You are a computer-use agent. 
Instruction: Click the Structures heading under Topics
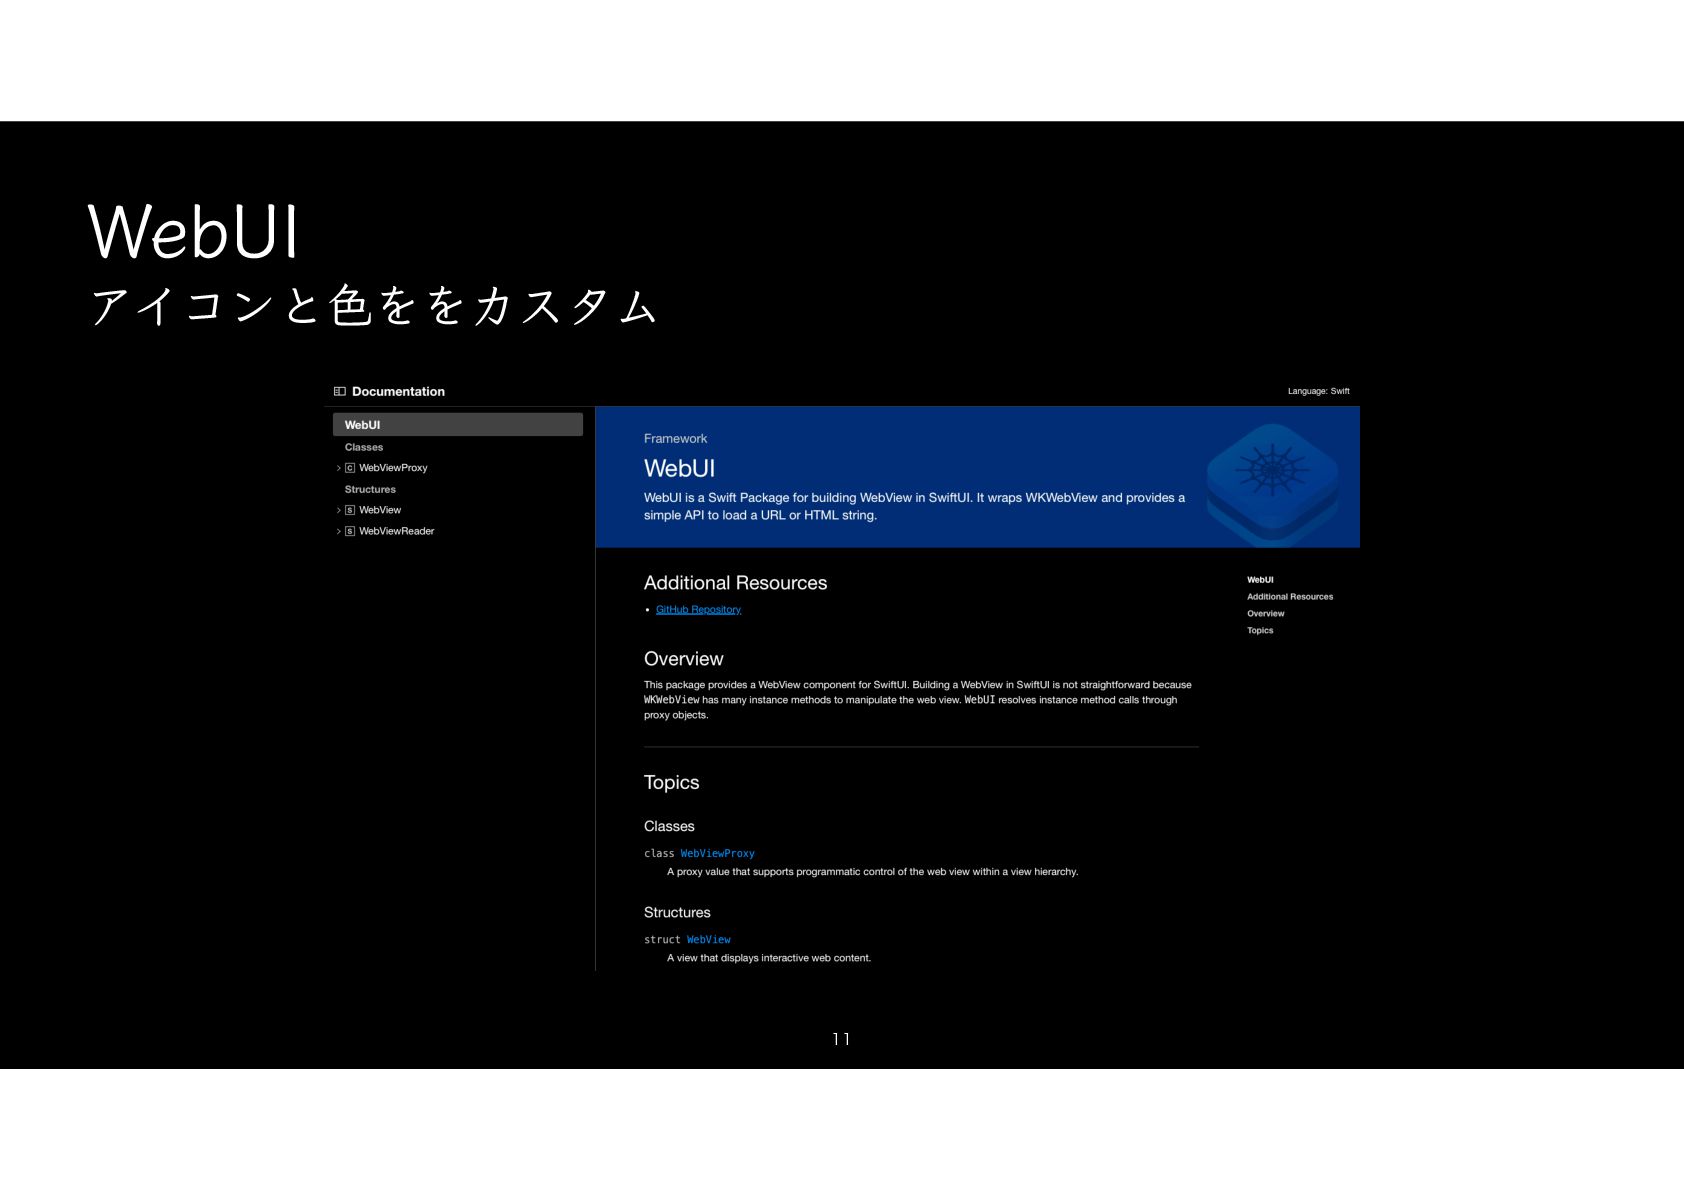click(677, 912)
